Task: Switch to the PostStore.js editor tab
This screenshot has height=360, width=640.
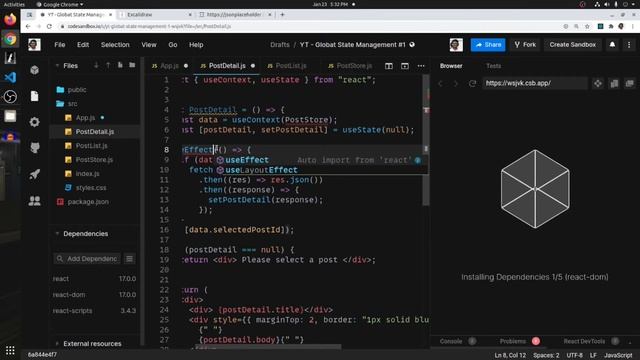Action: click(354, 66)
